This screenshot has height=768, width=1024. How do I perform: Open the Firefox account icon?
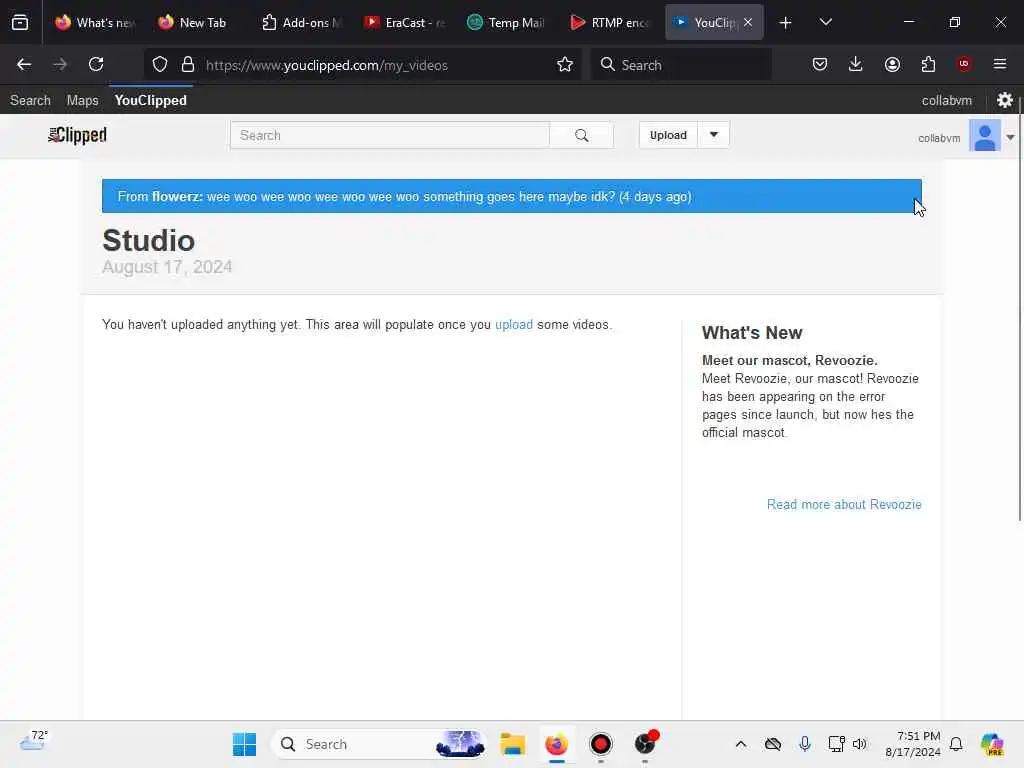[x=892, y=65]
